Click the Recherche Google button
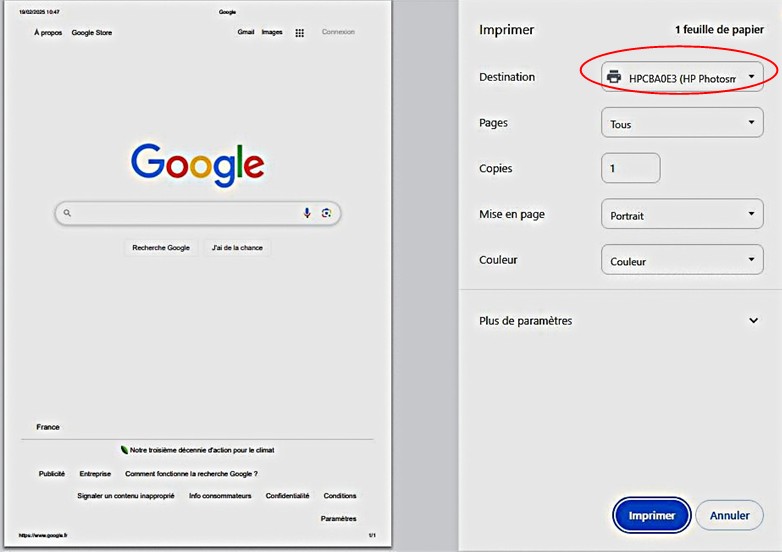Screen dimensions: 782x552 click(161, 248)
